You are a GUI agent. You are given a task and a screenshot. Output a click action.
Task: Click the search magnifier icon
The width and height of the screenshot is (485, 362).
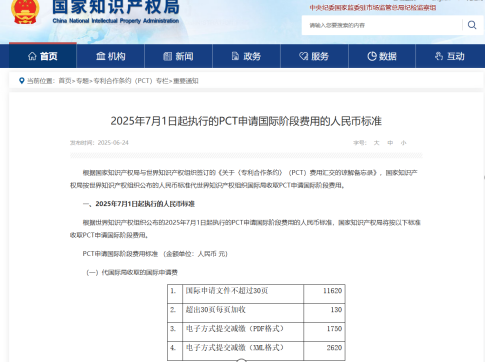(x=472, y=25)
